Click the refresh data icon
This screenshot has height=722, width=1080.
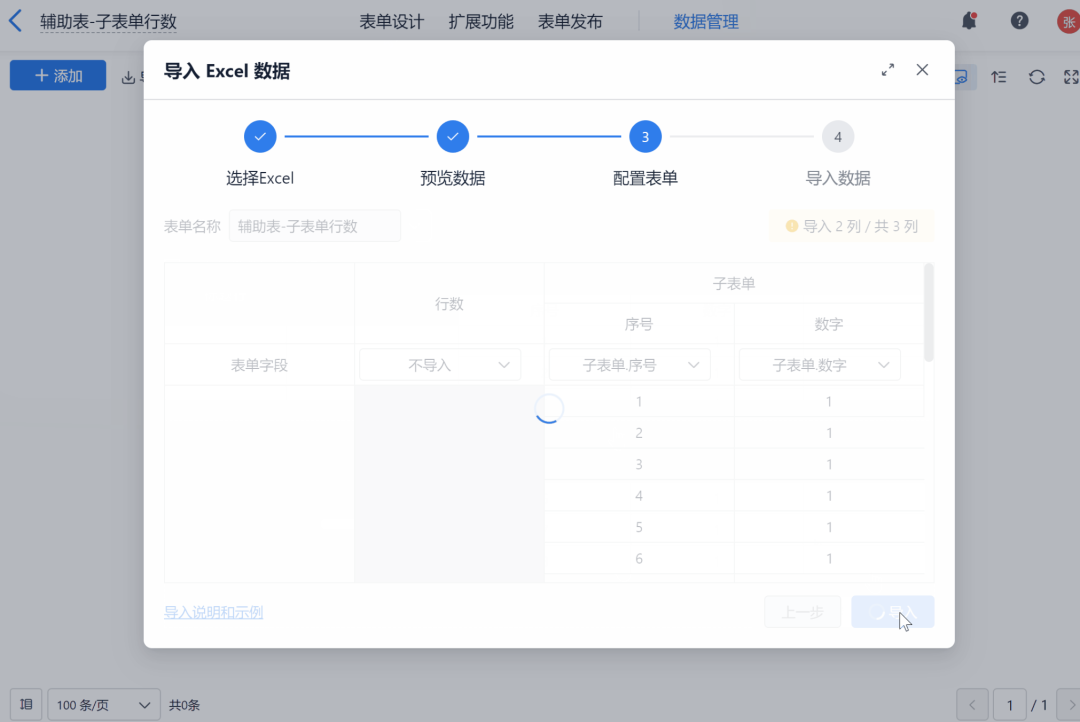point(1036,77)
